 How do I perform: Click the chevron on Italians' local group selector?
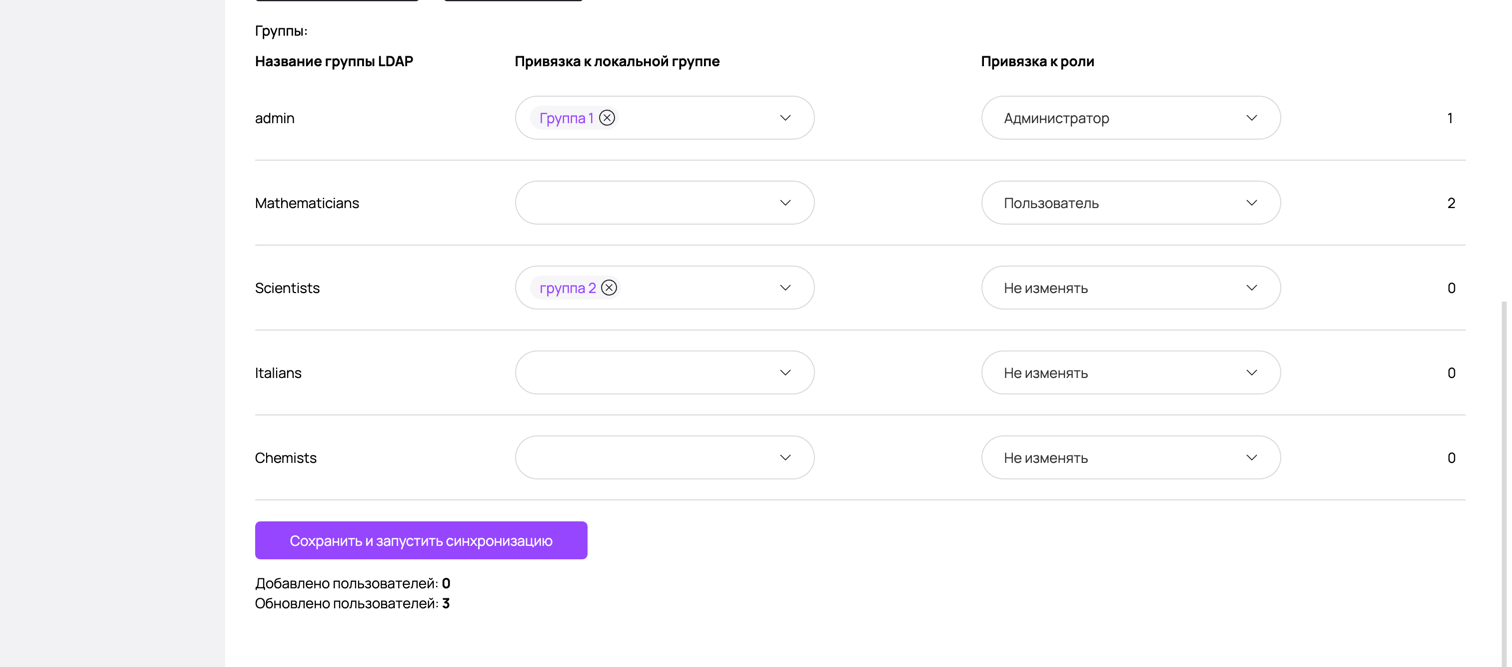(786, 372)
